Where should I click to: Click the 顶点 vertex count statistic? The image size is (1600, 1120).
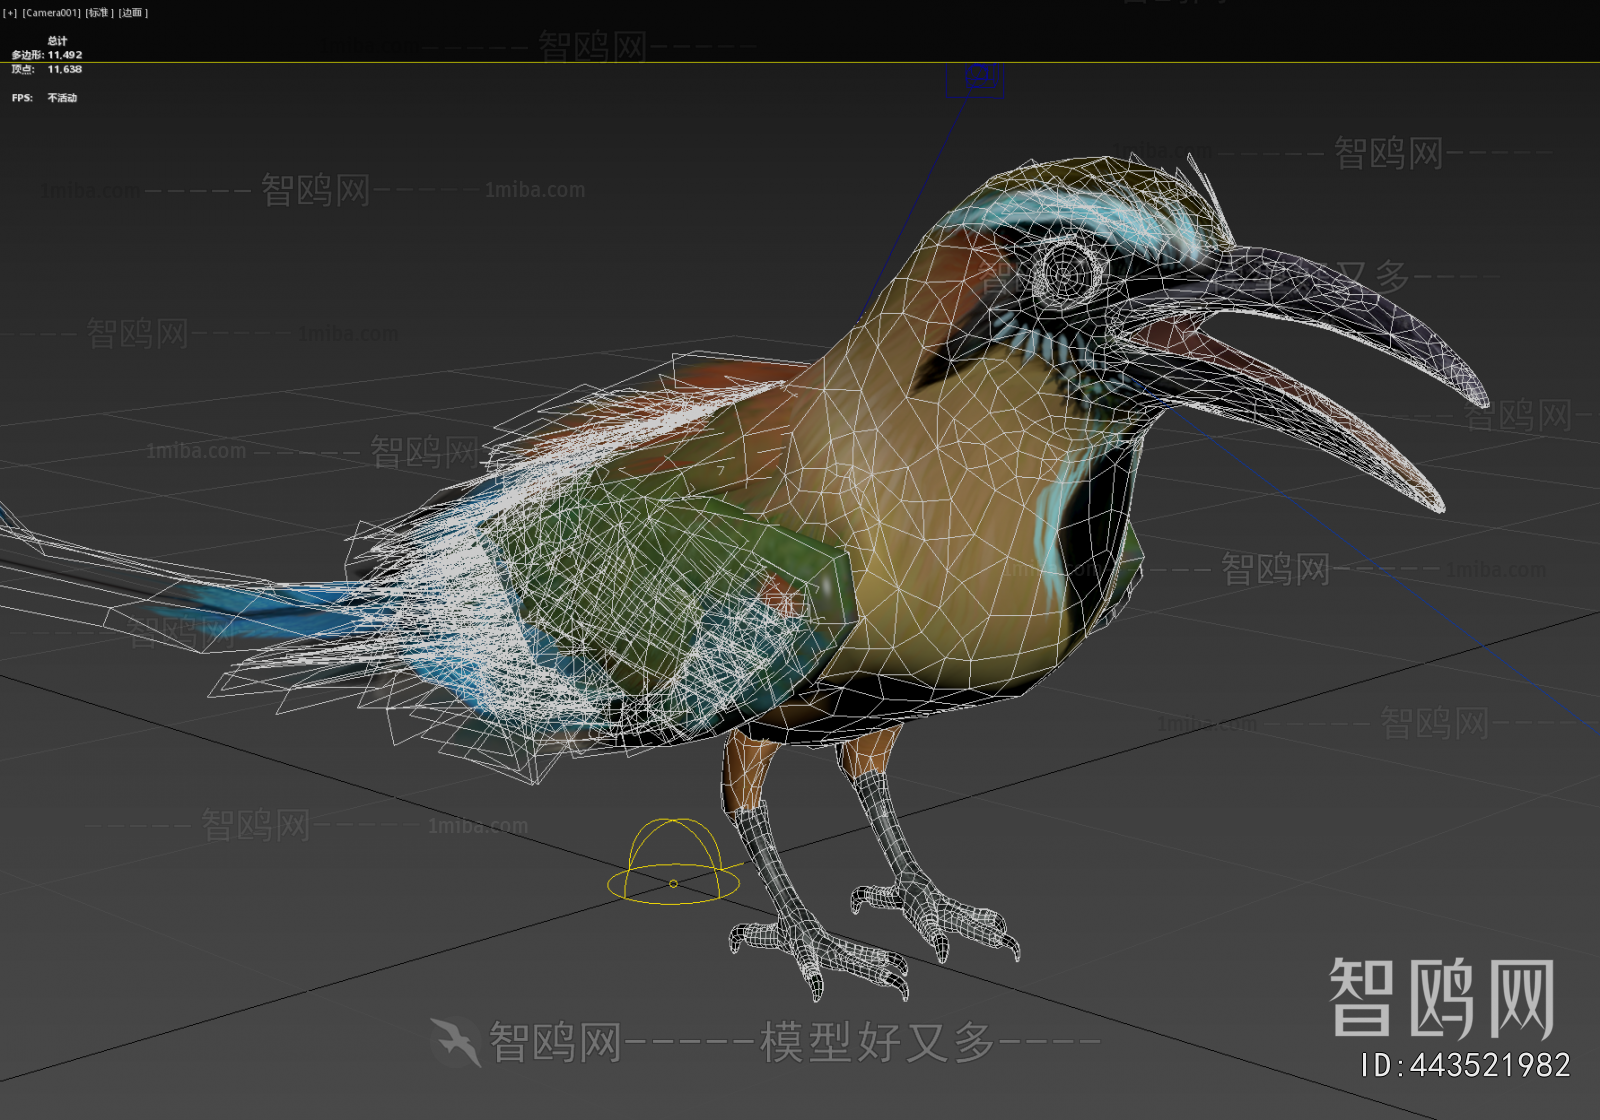point(45,69)
